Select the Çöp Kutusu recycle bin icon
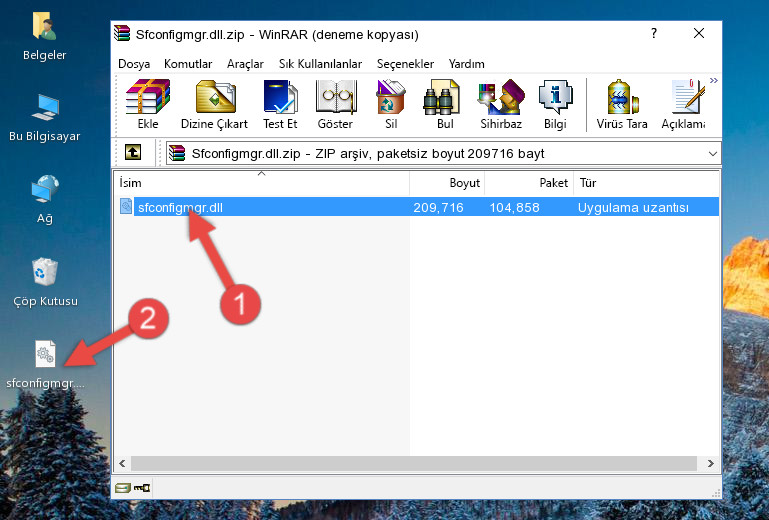The width and height of the screenshot is (769, 520). click(45, 283)
